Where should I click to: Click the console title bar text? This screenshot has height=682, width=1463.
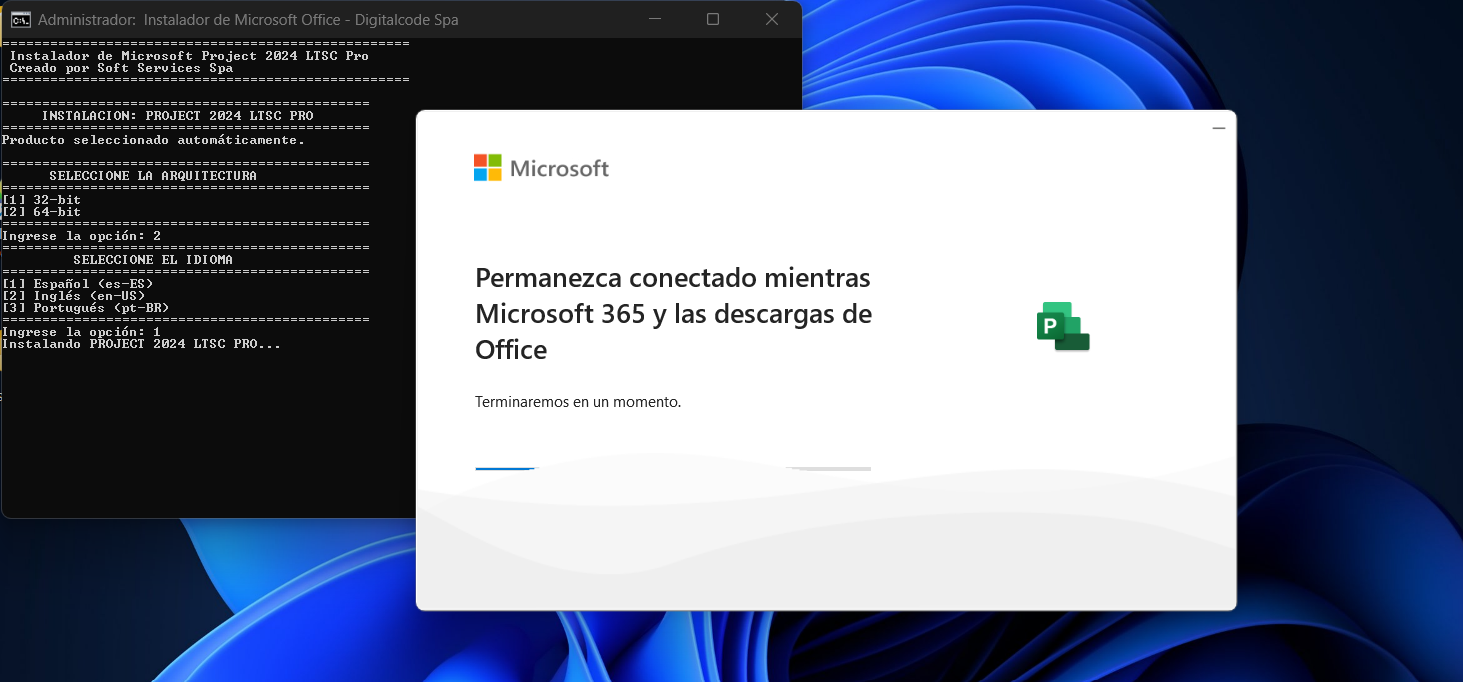tap(248, 20)
